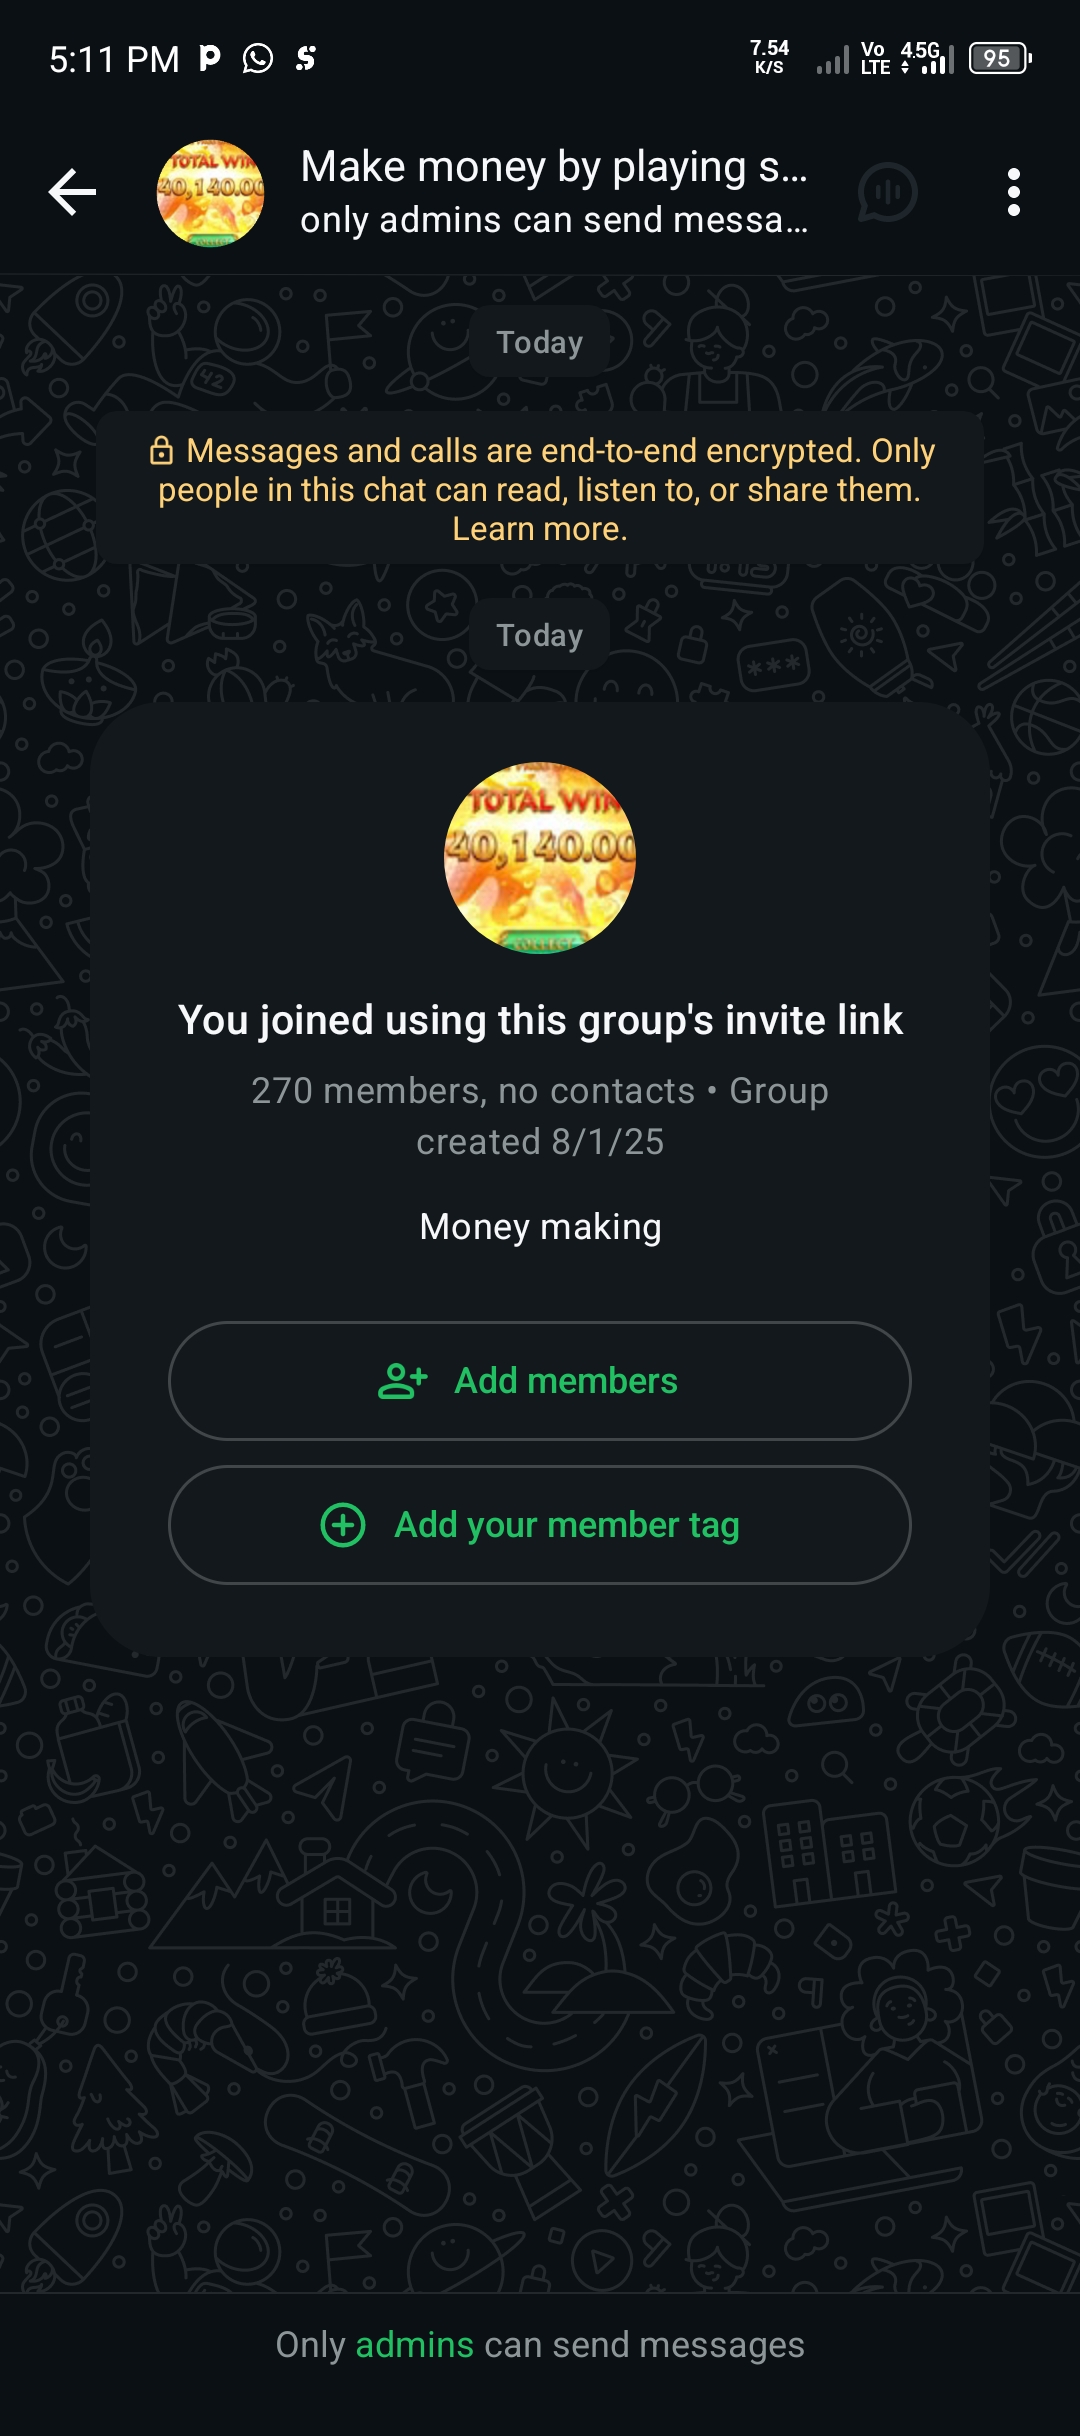The height and width of the screenshot is (2436, 1080).
Task: Tap the second 'Today' date chip
Action: (x=540, y=635)
